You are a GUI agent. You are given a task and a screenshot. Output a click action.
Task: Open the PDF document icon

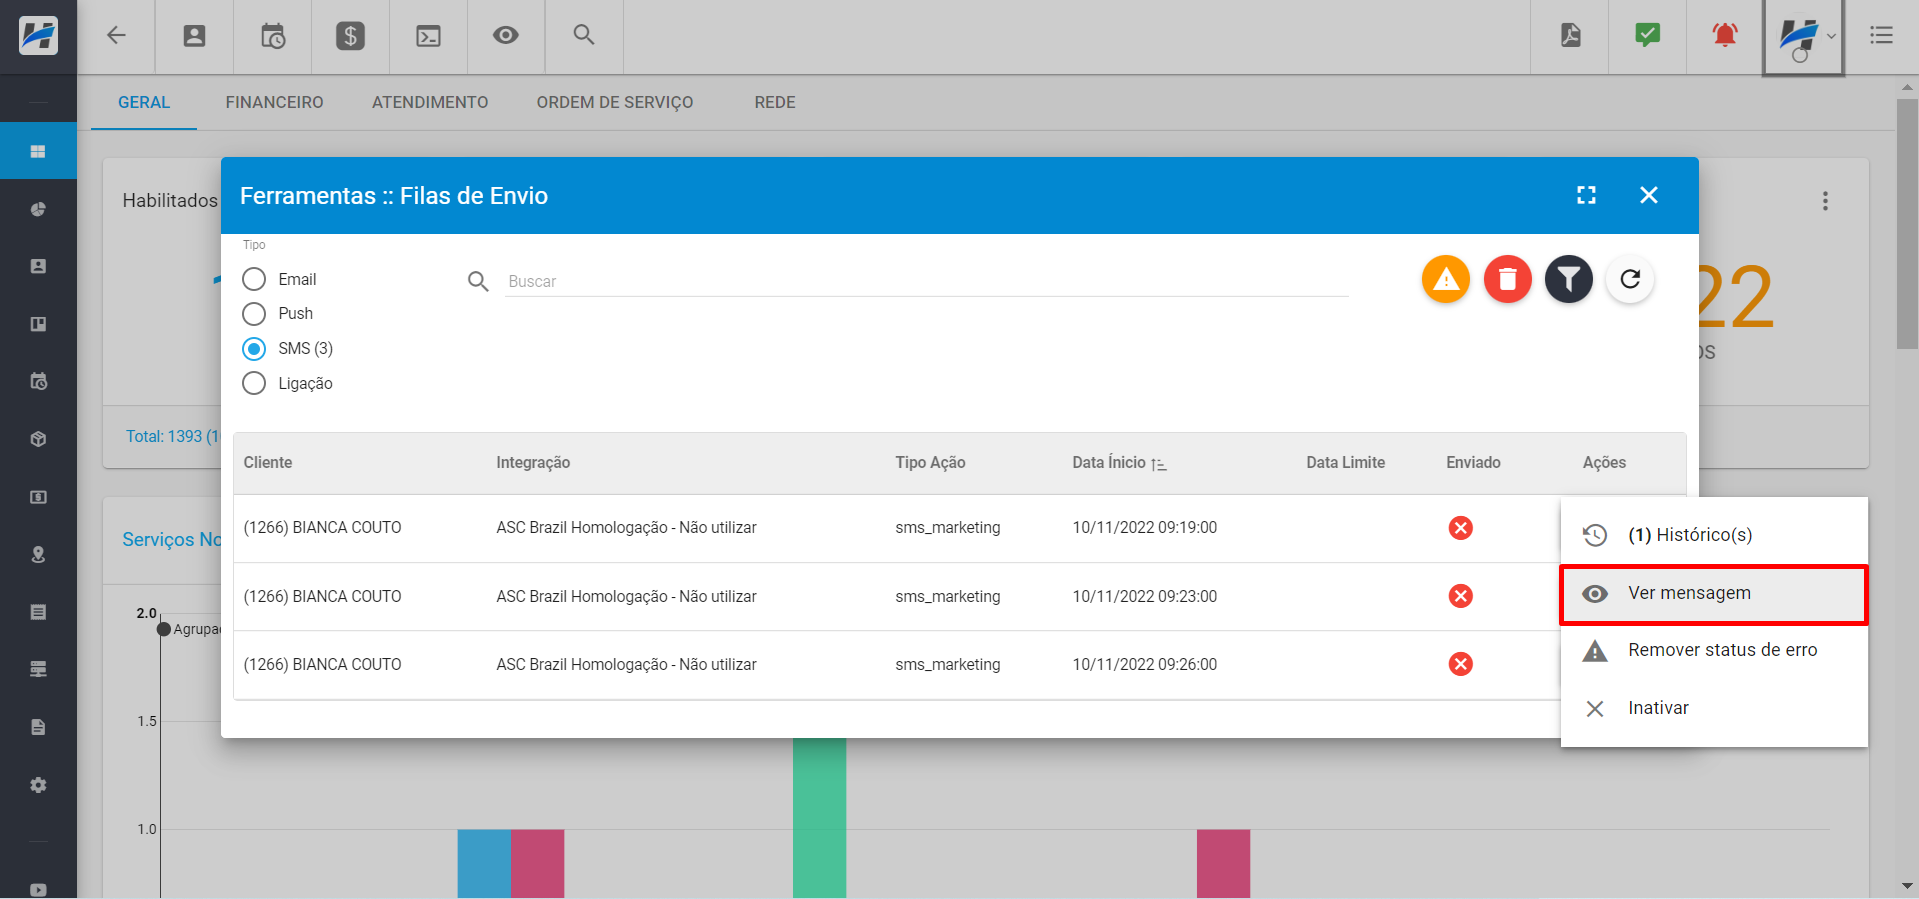tap(1571, 35)
